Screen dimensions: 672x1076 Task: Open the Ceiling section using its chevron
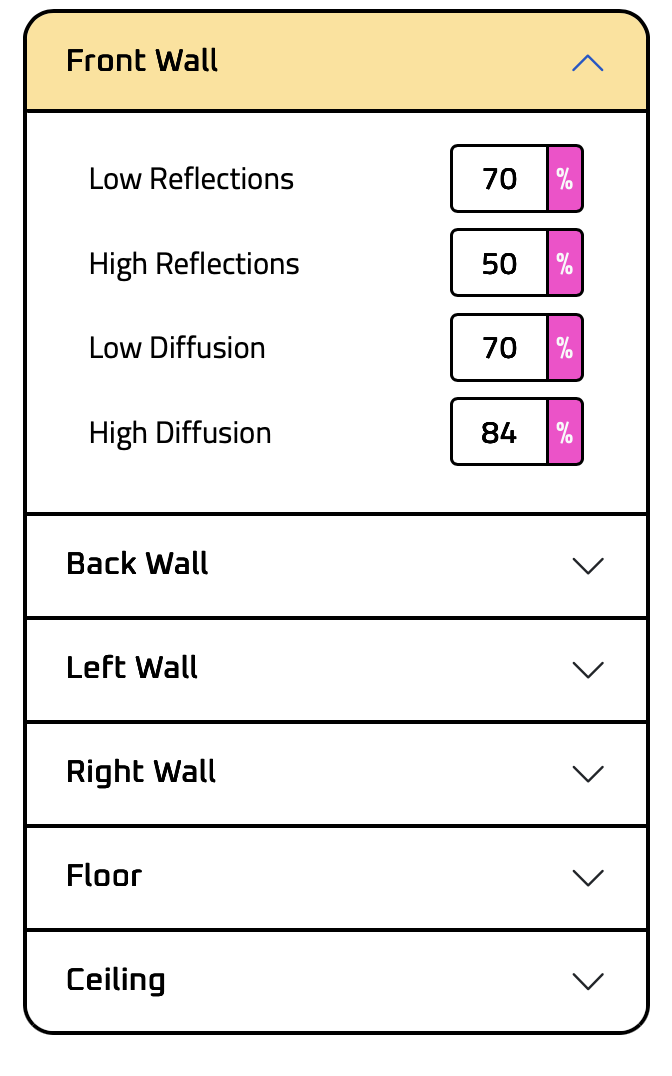coord(588,981)
